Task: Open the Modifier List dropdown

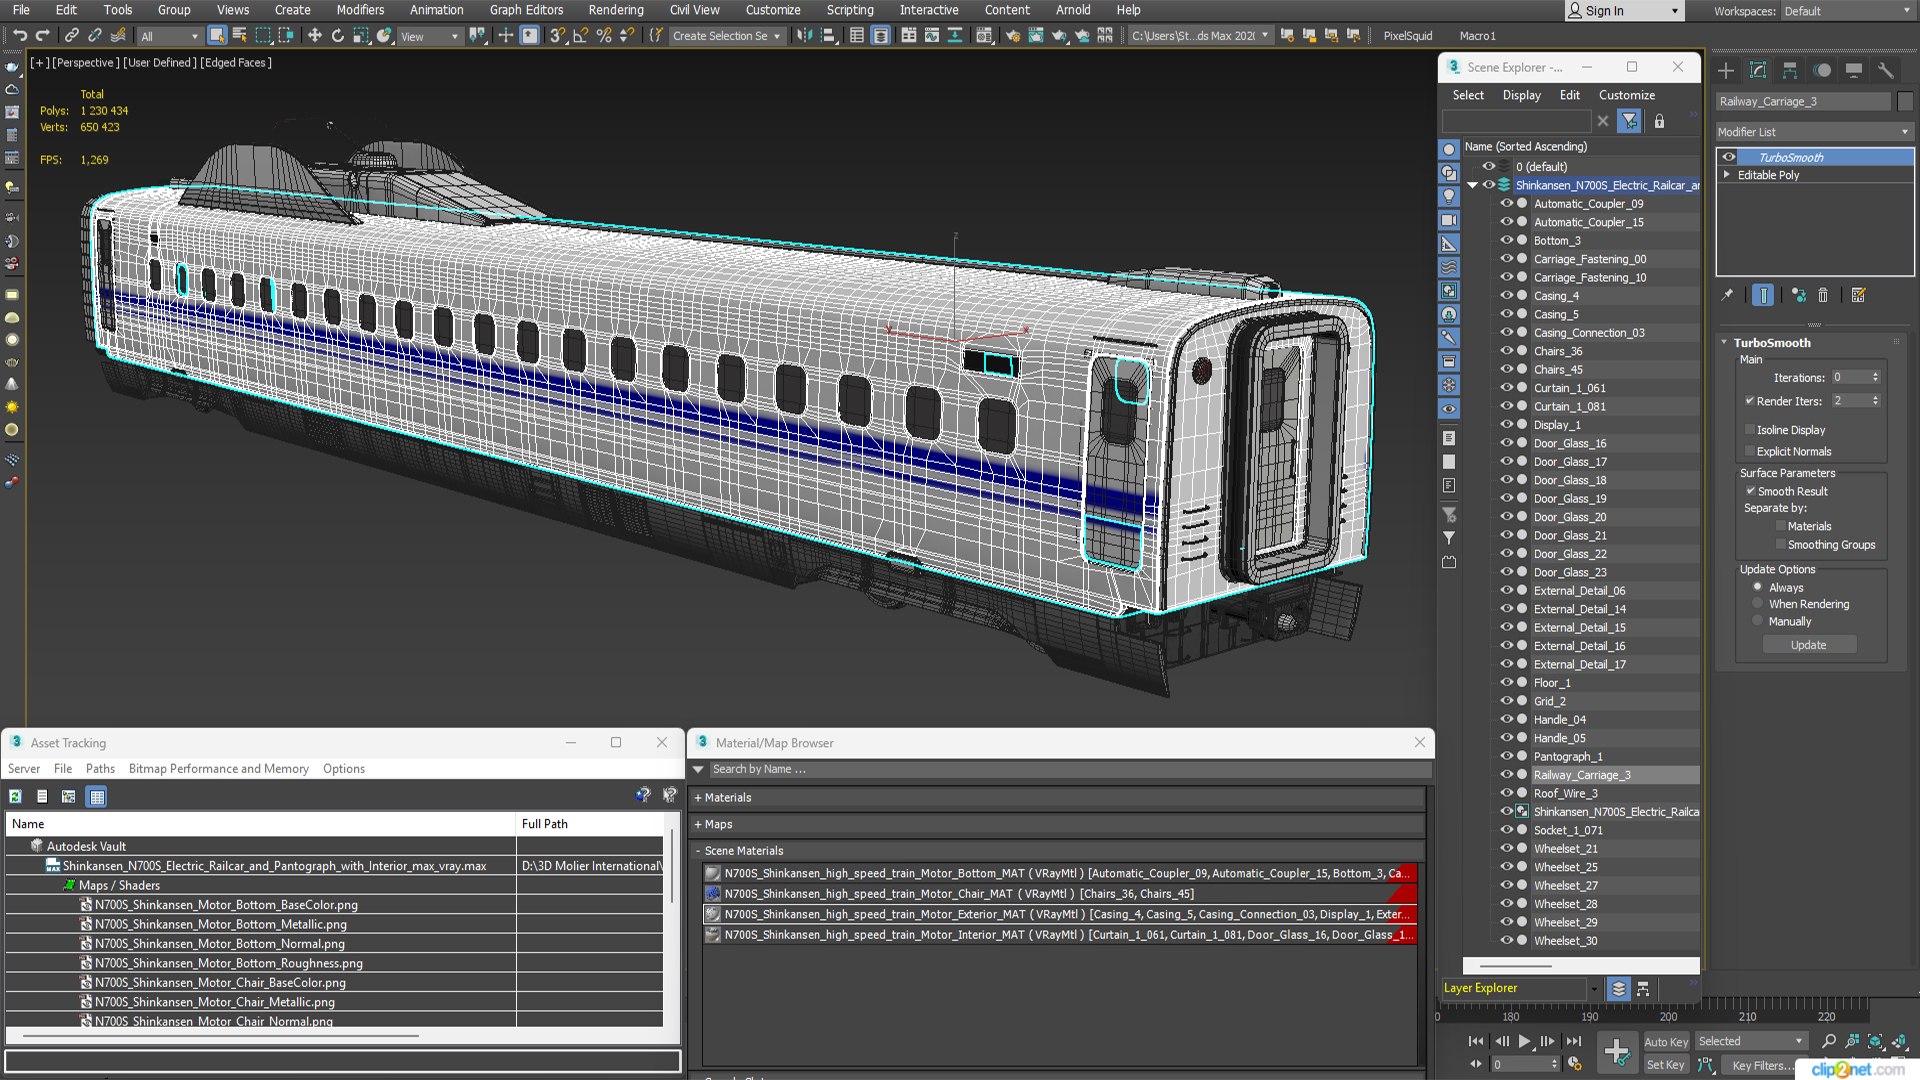Action: [x=1813, y=132]
